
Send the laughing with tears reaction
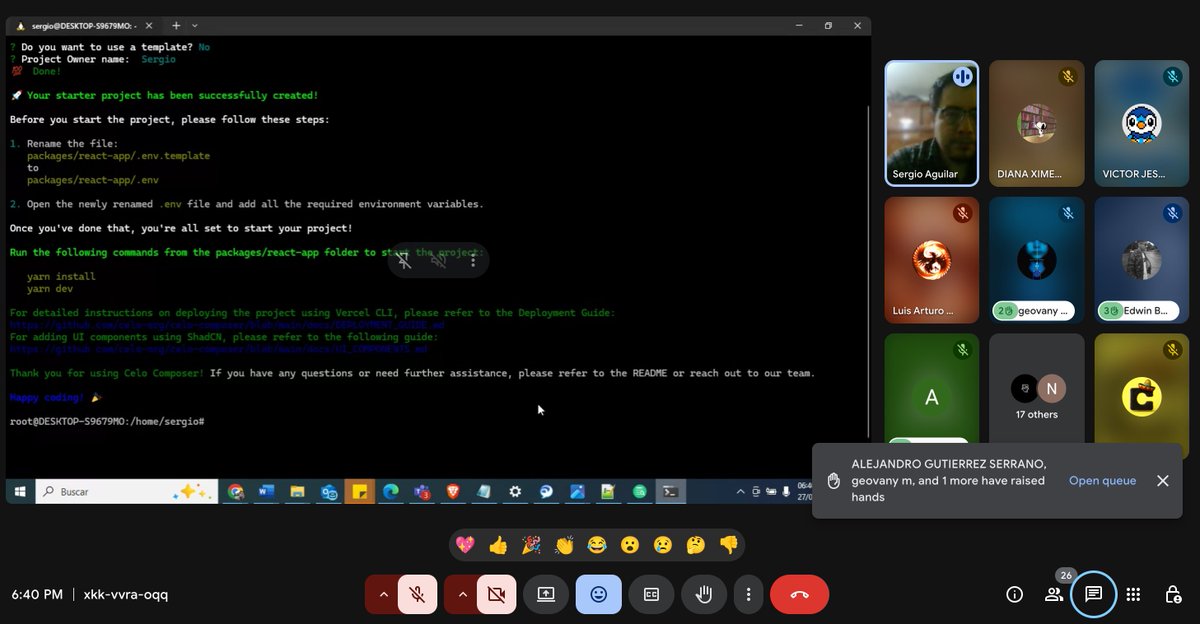click(x=597, y=545)
